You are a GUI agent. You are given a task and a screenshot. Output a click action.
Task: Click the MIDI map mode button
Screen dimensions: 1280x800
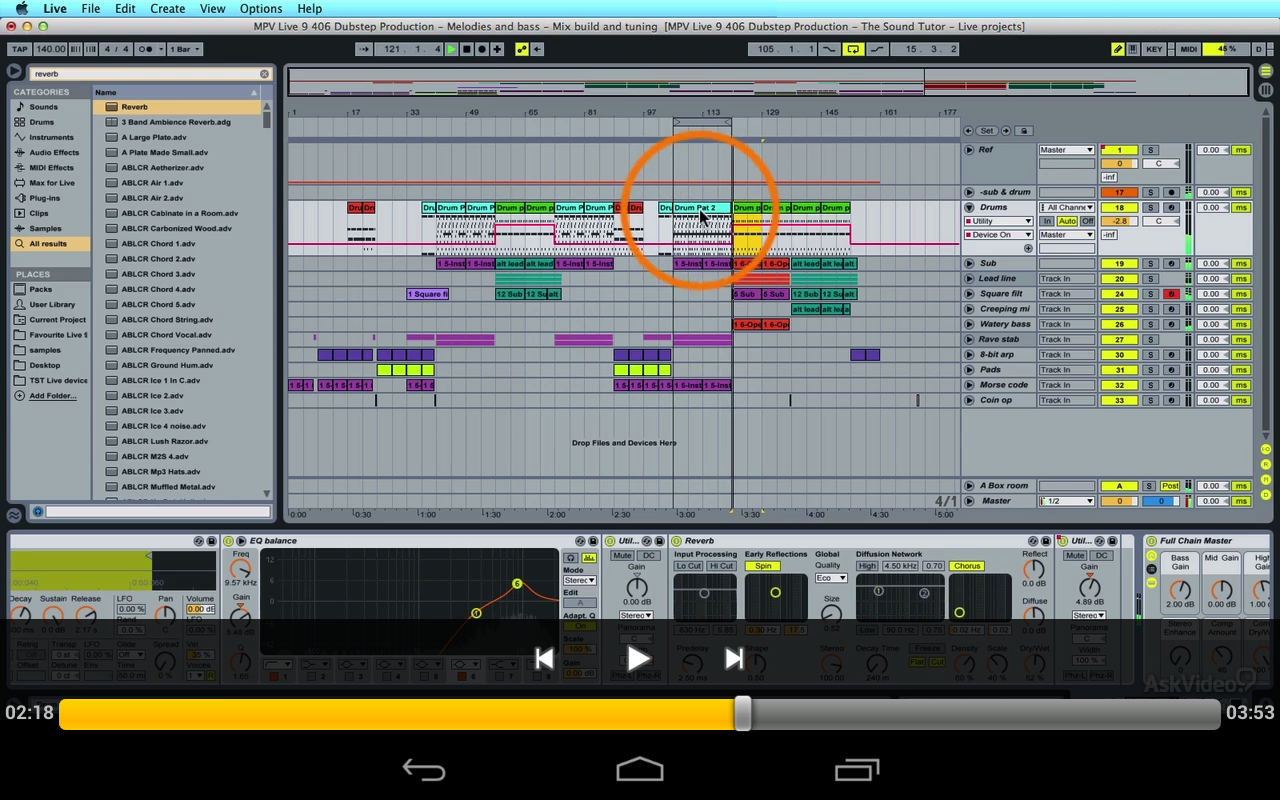[x=1188, y=49]
